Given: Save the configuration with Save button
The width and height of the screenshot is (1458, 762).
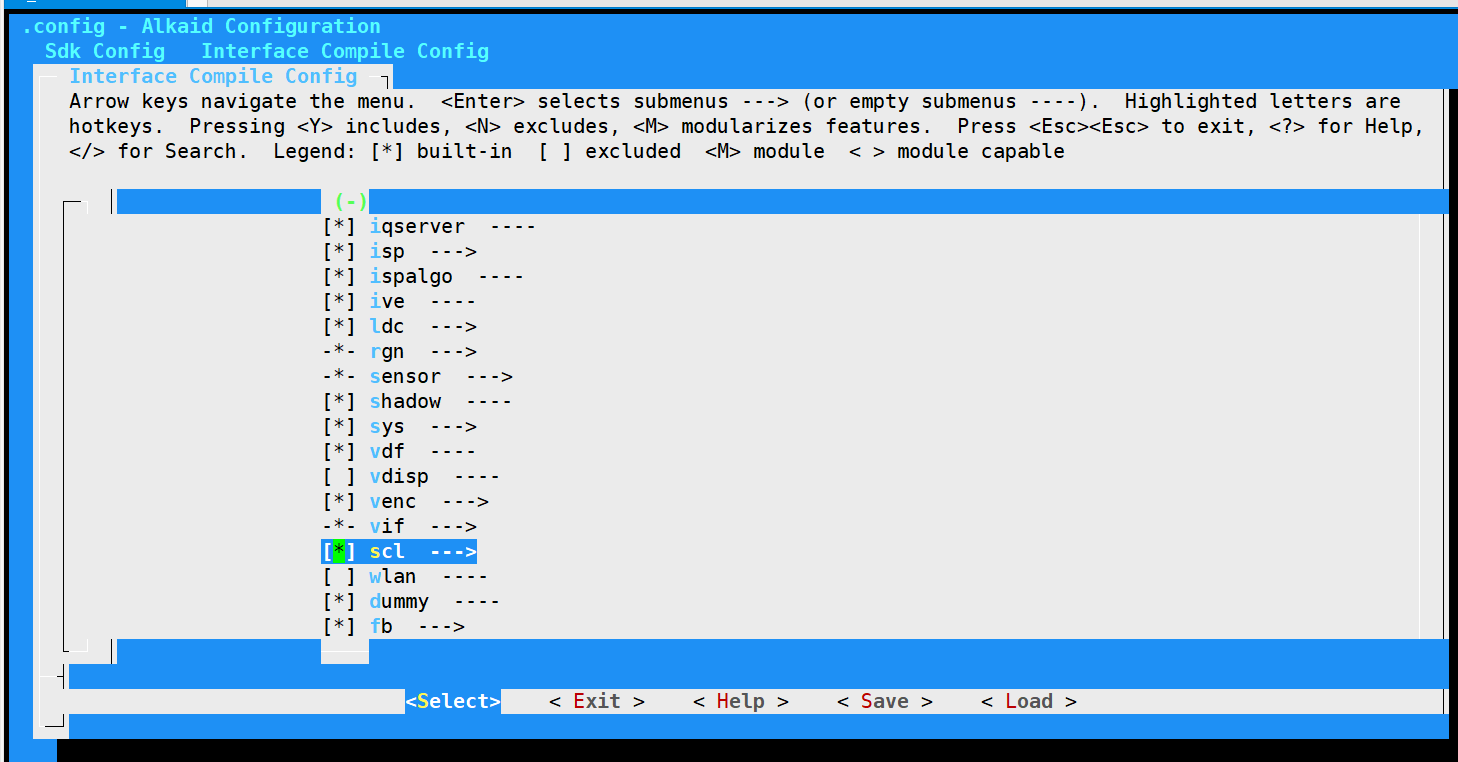Looking at the screenshot, I should pyautogui.click(x=885, y=702).
